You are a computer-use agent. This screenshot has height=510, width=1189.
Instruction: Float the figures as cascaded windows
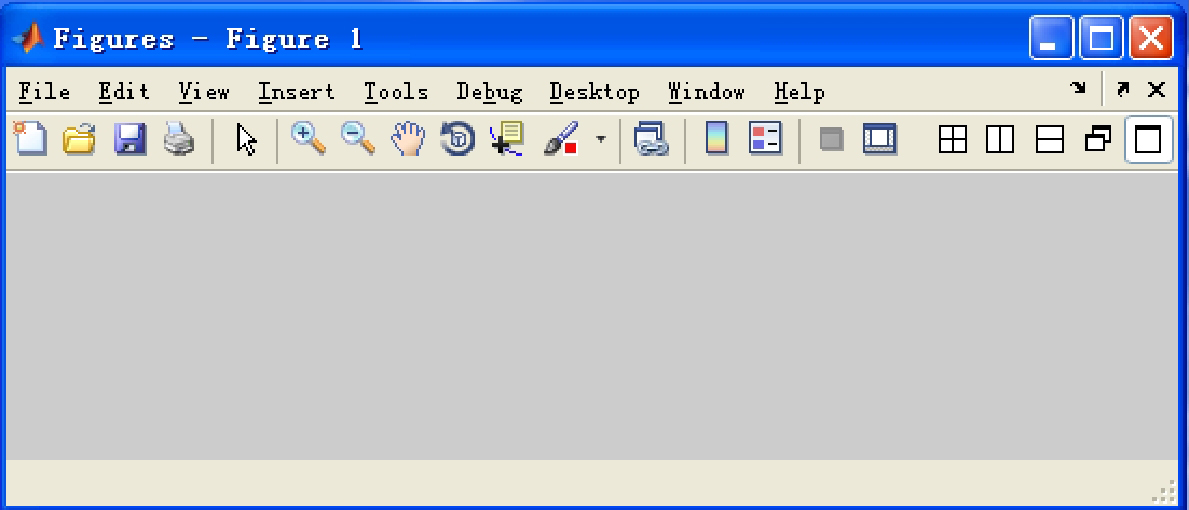click(x=1098, y=139)
